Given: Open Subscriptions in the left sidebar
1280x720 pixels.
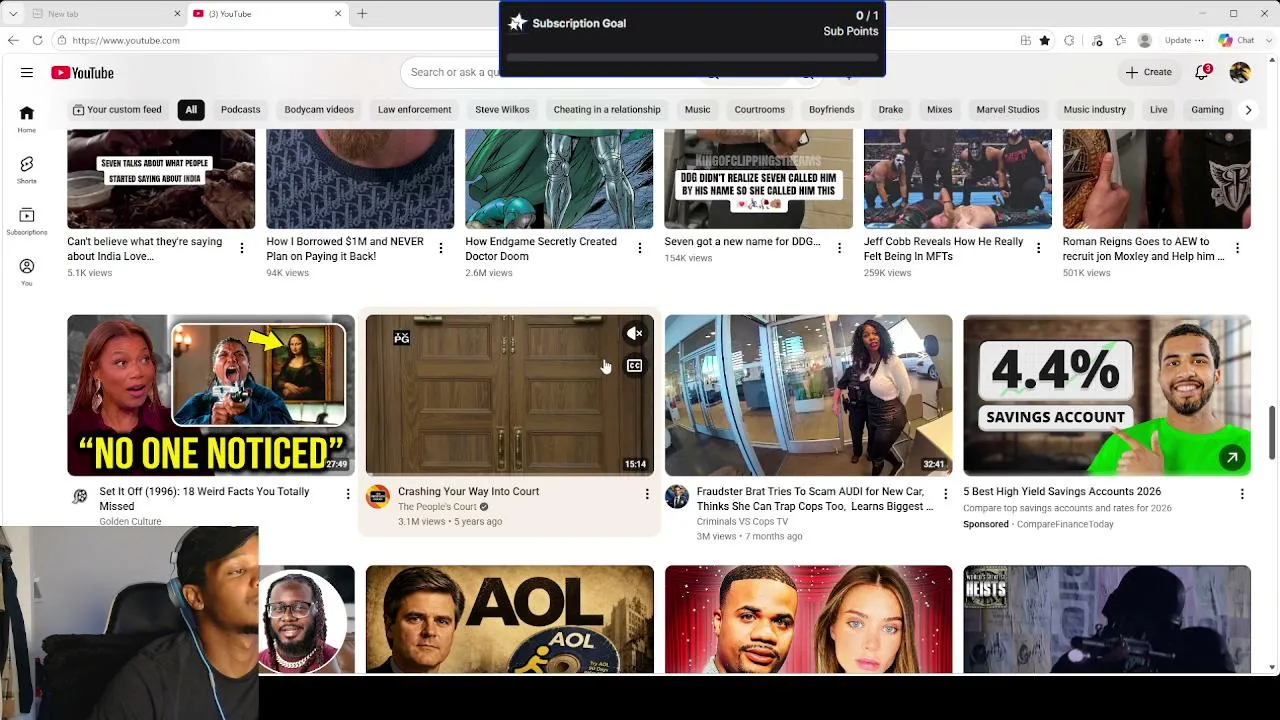Looking at the screenshot, I should [x=27, y=221].
